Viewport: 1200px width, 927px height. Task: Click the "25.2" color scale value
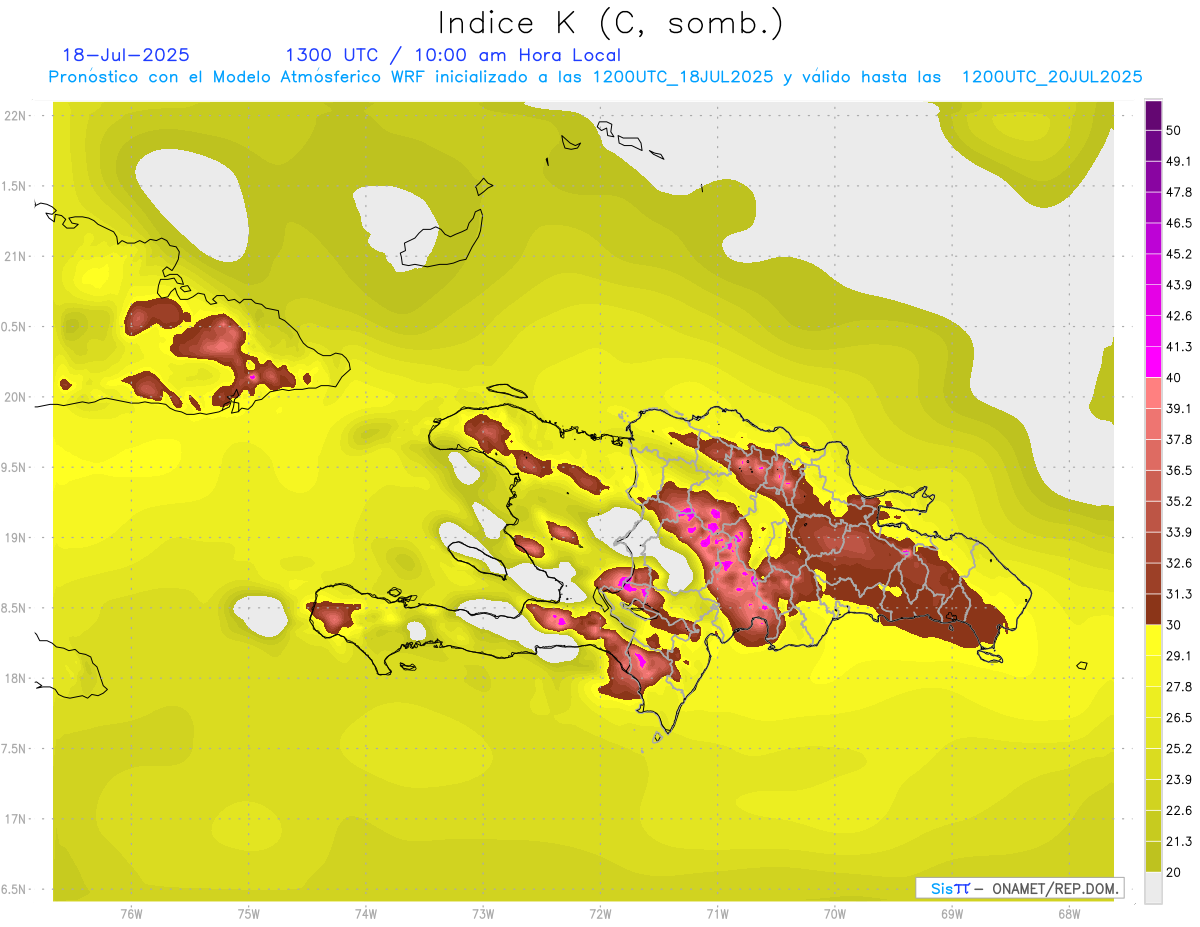tap(1179, 748)
